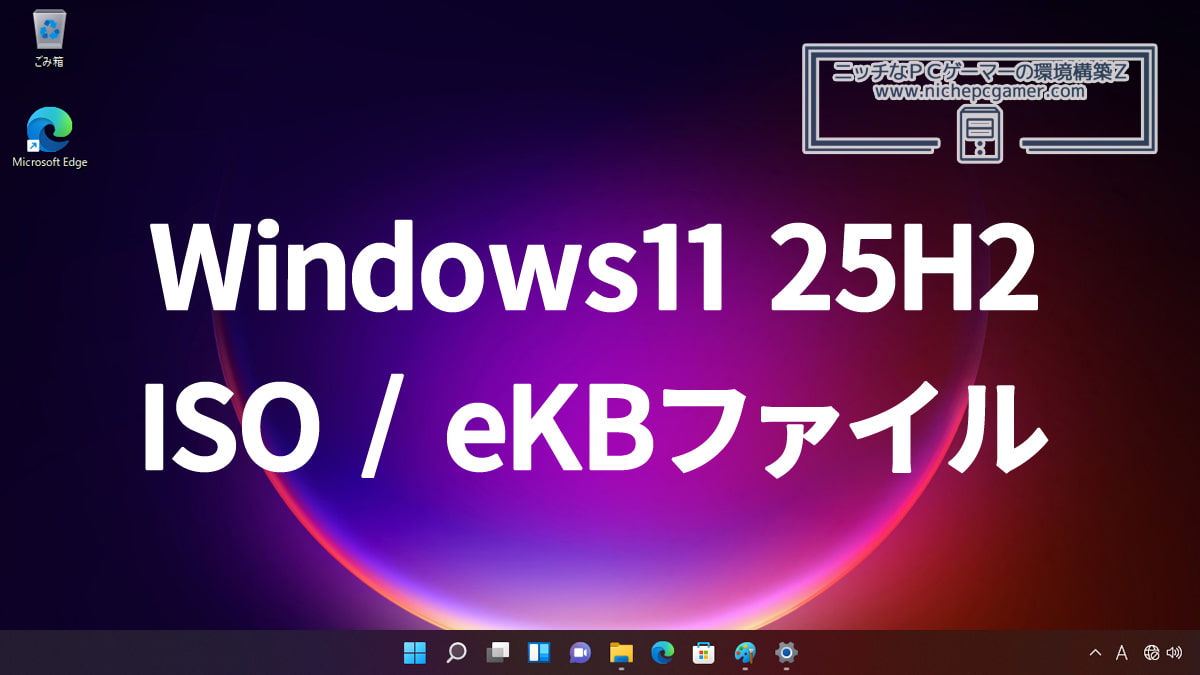Open taskbar Search magnifier

(456, 653)
